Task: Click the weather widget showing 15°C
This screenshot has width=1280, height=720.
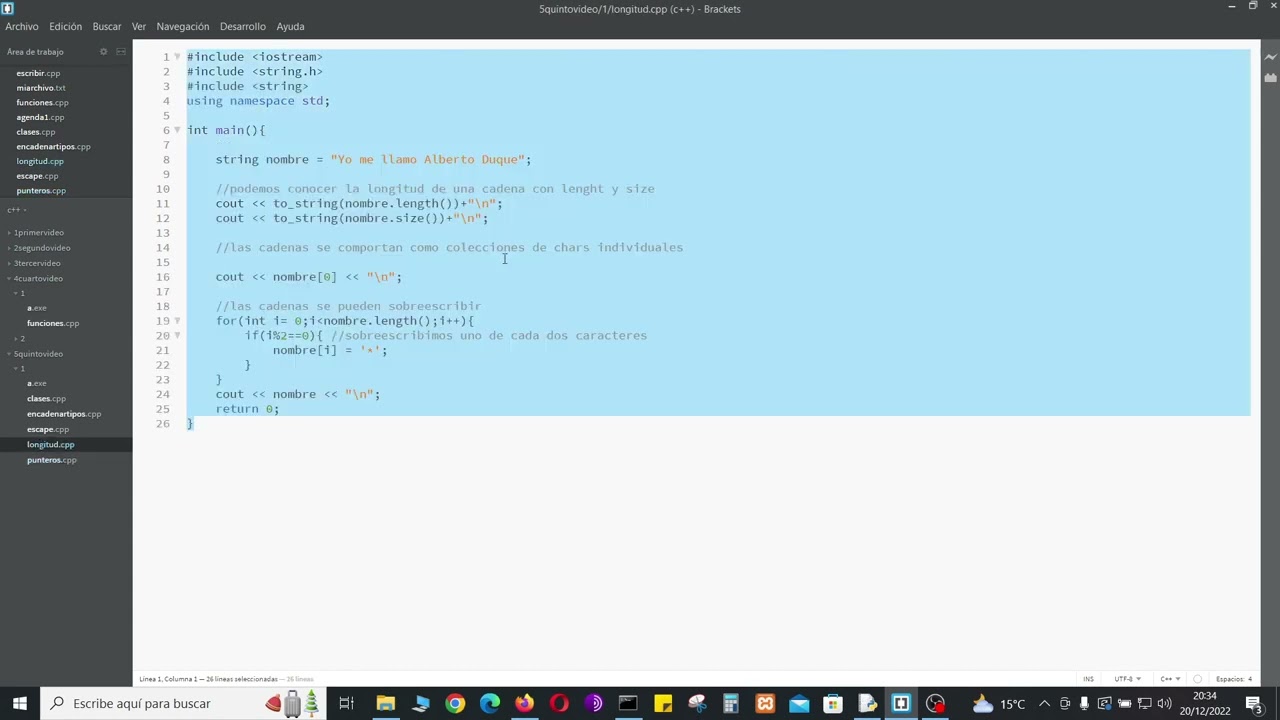Action: point(998,703)
